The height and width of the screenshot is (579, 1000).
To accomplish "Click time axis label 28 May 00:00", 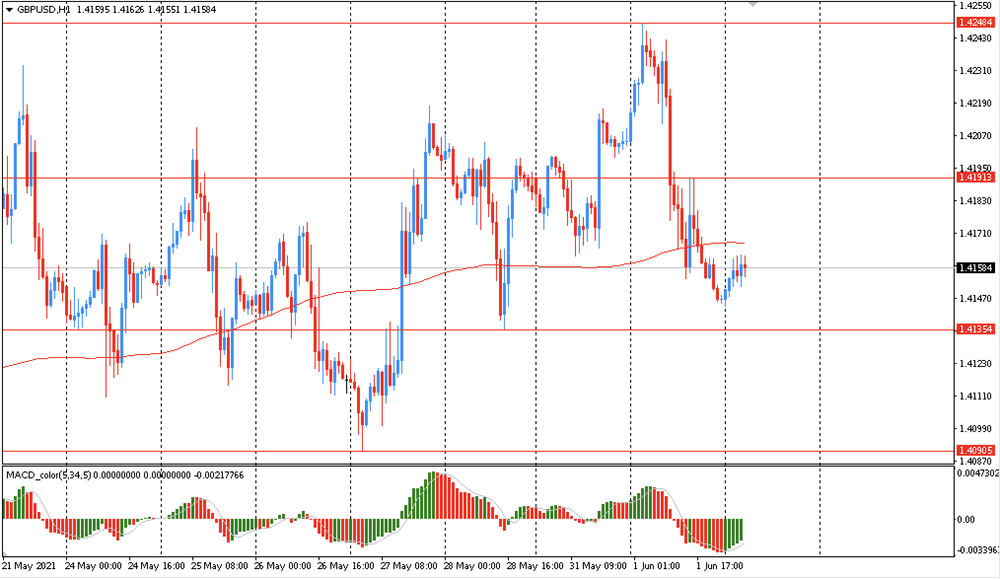I will pyautogui.click(x=472, y=566).
